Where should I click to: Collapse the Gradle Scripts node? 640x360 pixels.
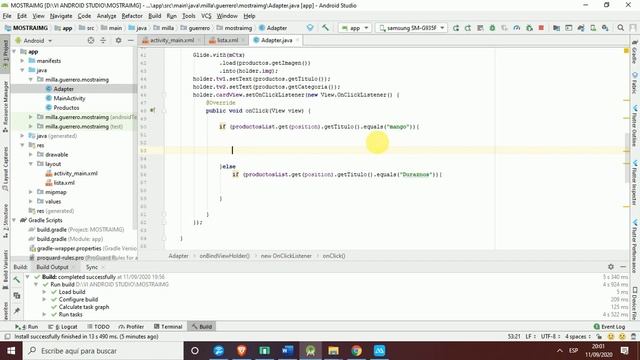click(x=14, y=220)
